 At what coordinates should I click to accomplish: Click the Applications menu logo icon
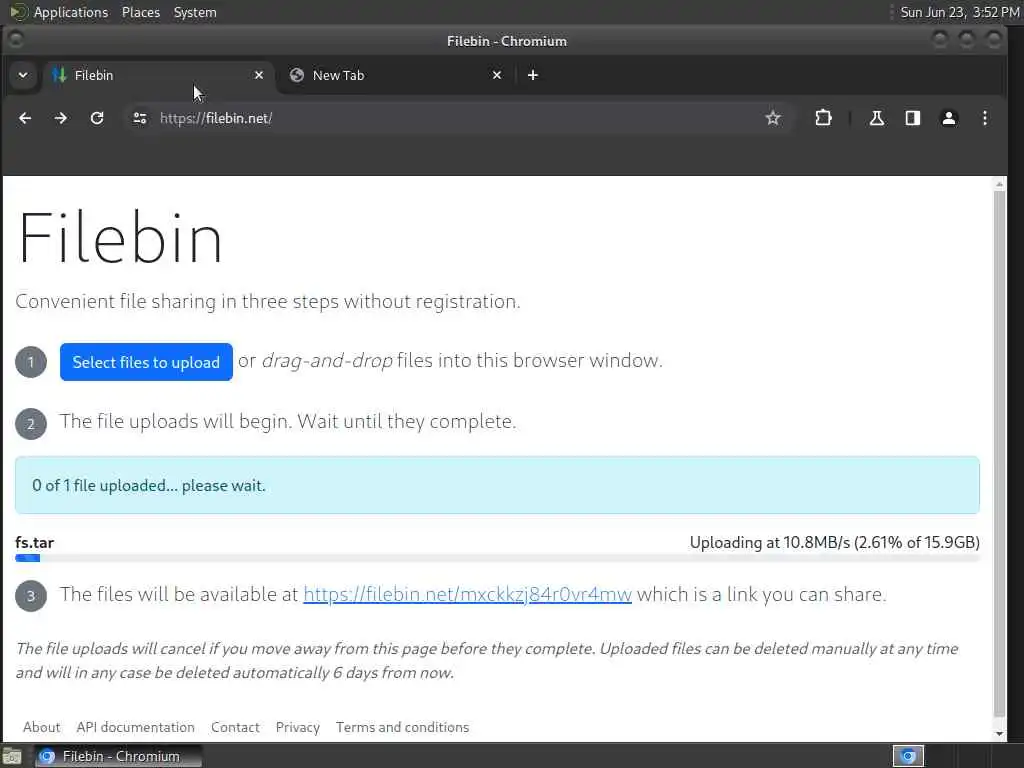[18, 12]
